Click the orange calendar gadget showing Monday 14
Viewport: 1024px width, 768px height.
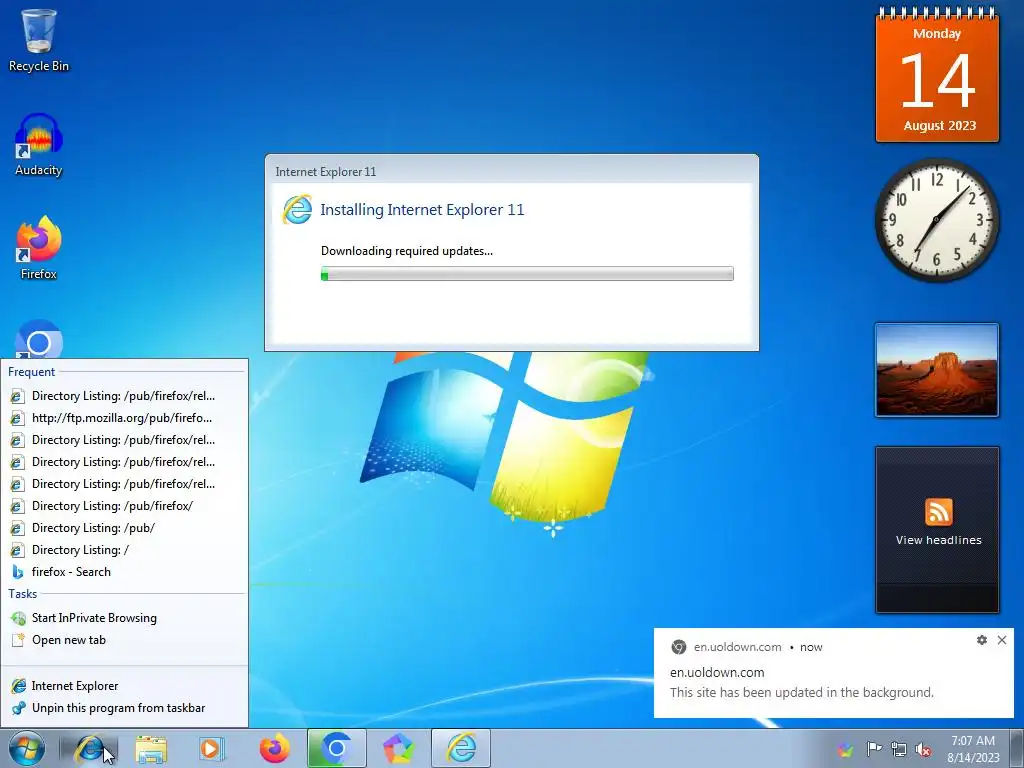tap(937, 74)
